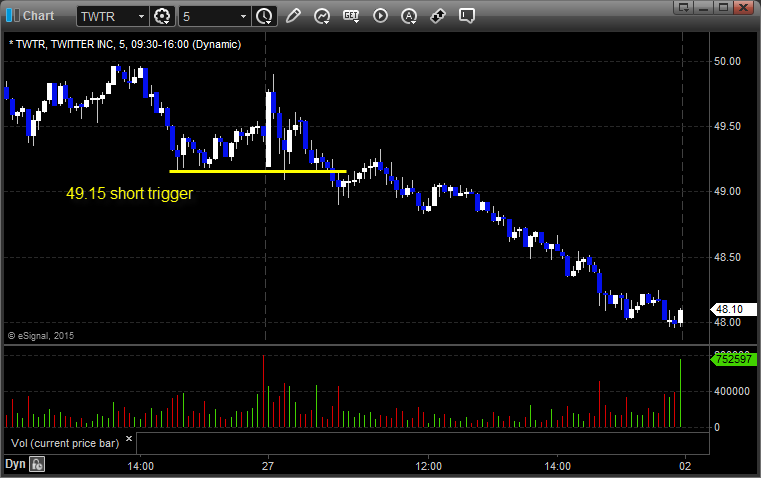This screenshot has height=478, width=761.
Task: Click the blue Chart window icon
Action: (x=12, y=16)
